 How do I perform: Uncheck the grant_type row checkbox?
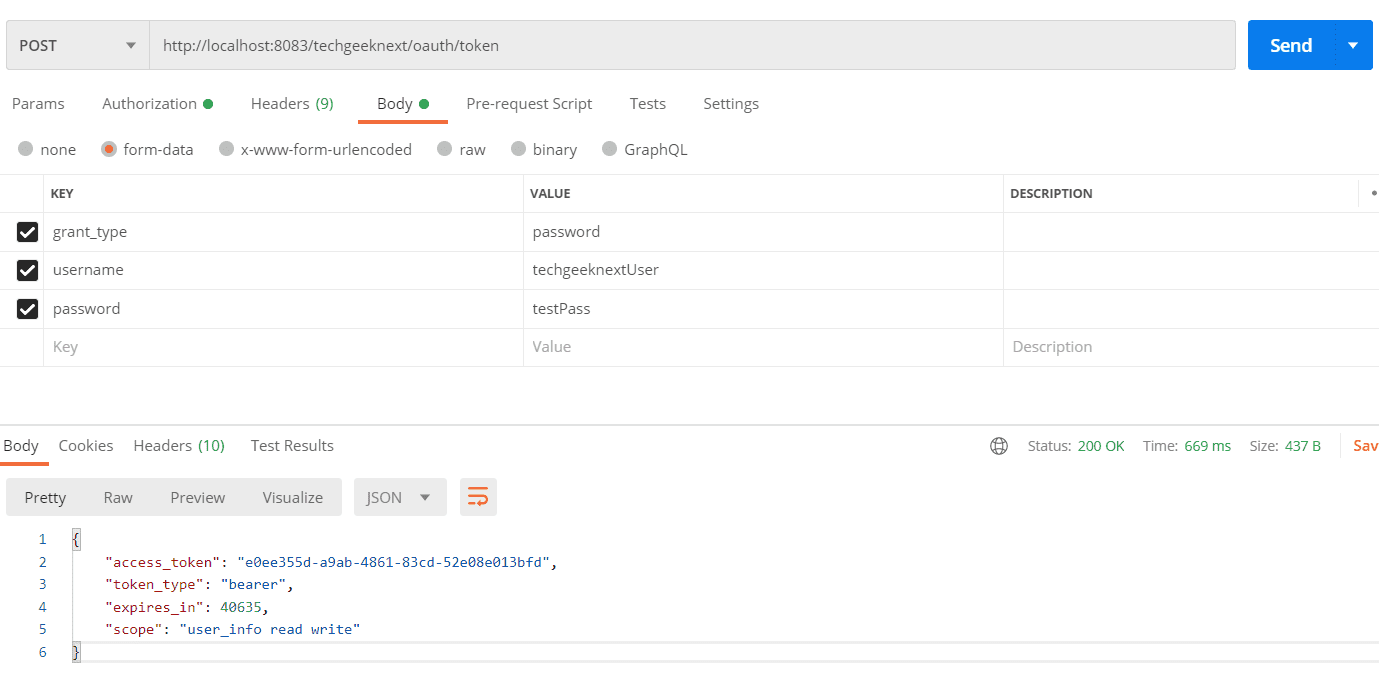tap(27, 232)
